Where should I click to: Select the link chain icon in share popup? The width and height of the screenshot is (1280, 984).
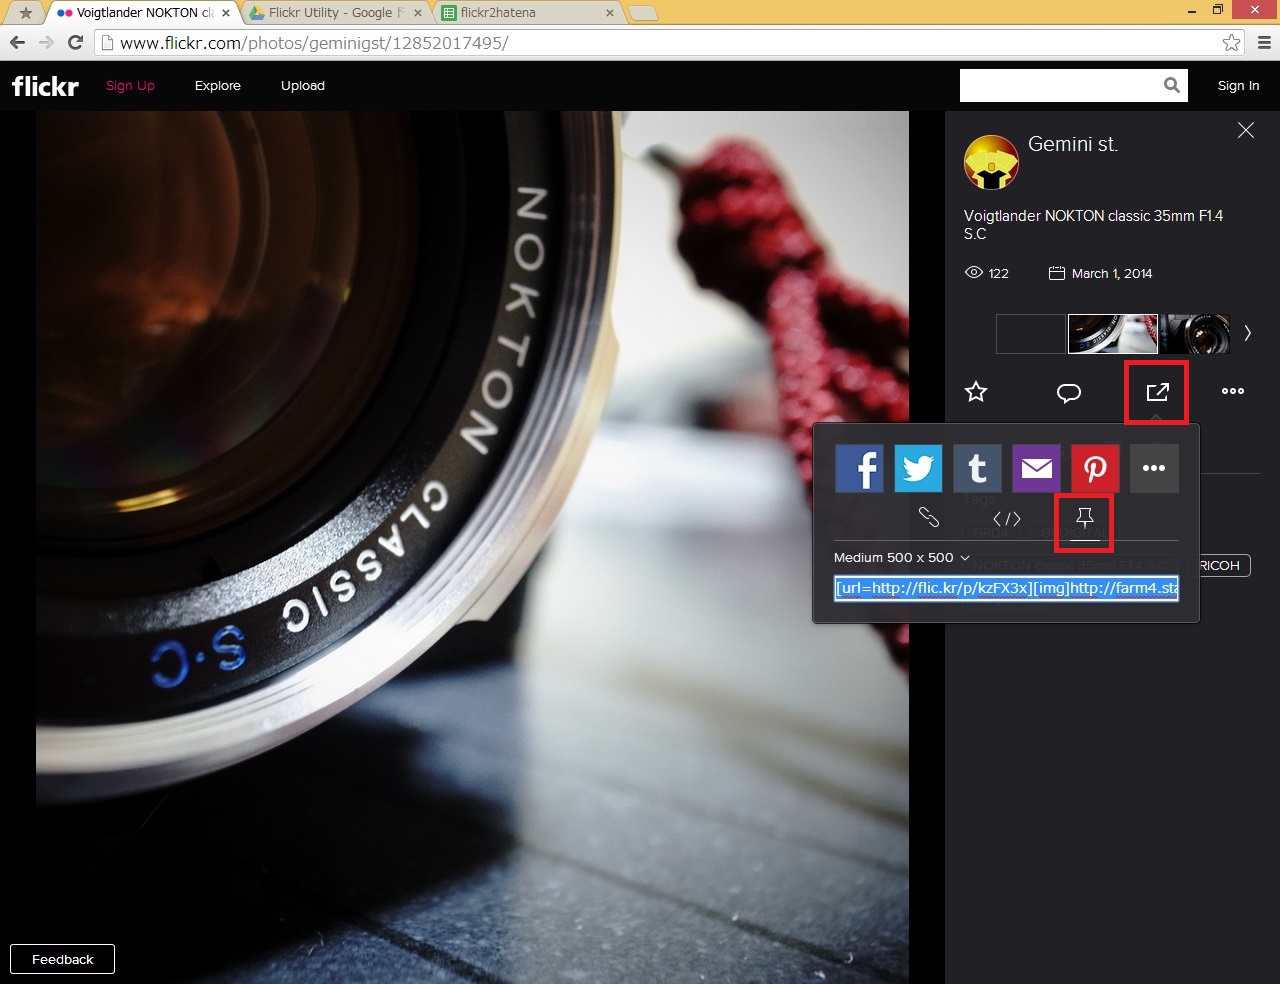click(x=929, y=517)
